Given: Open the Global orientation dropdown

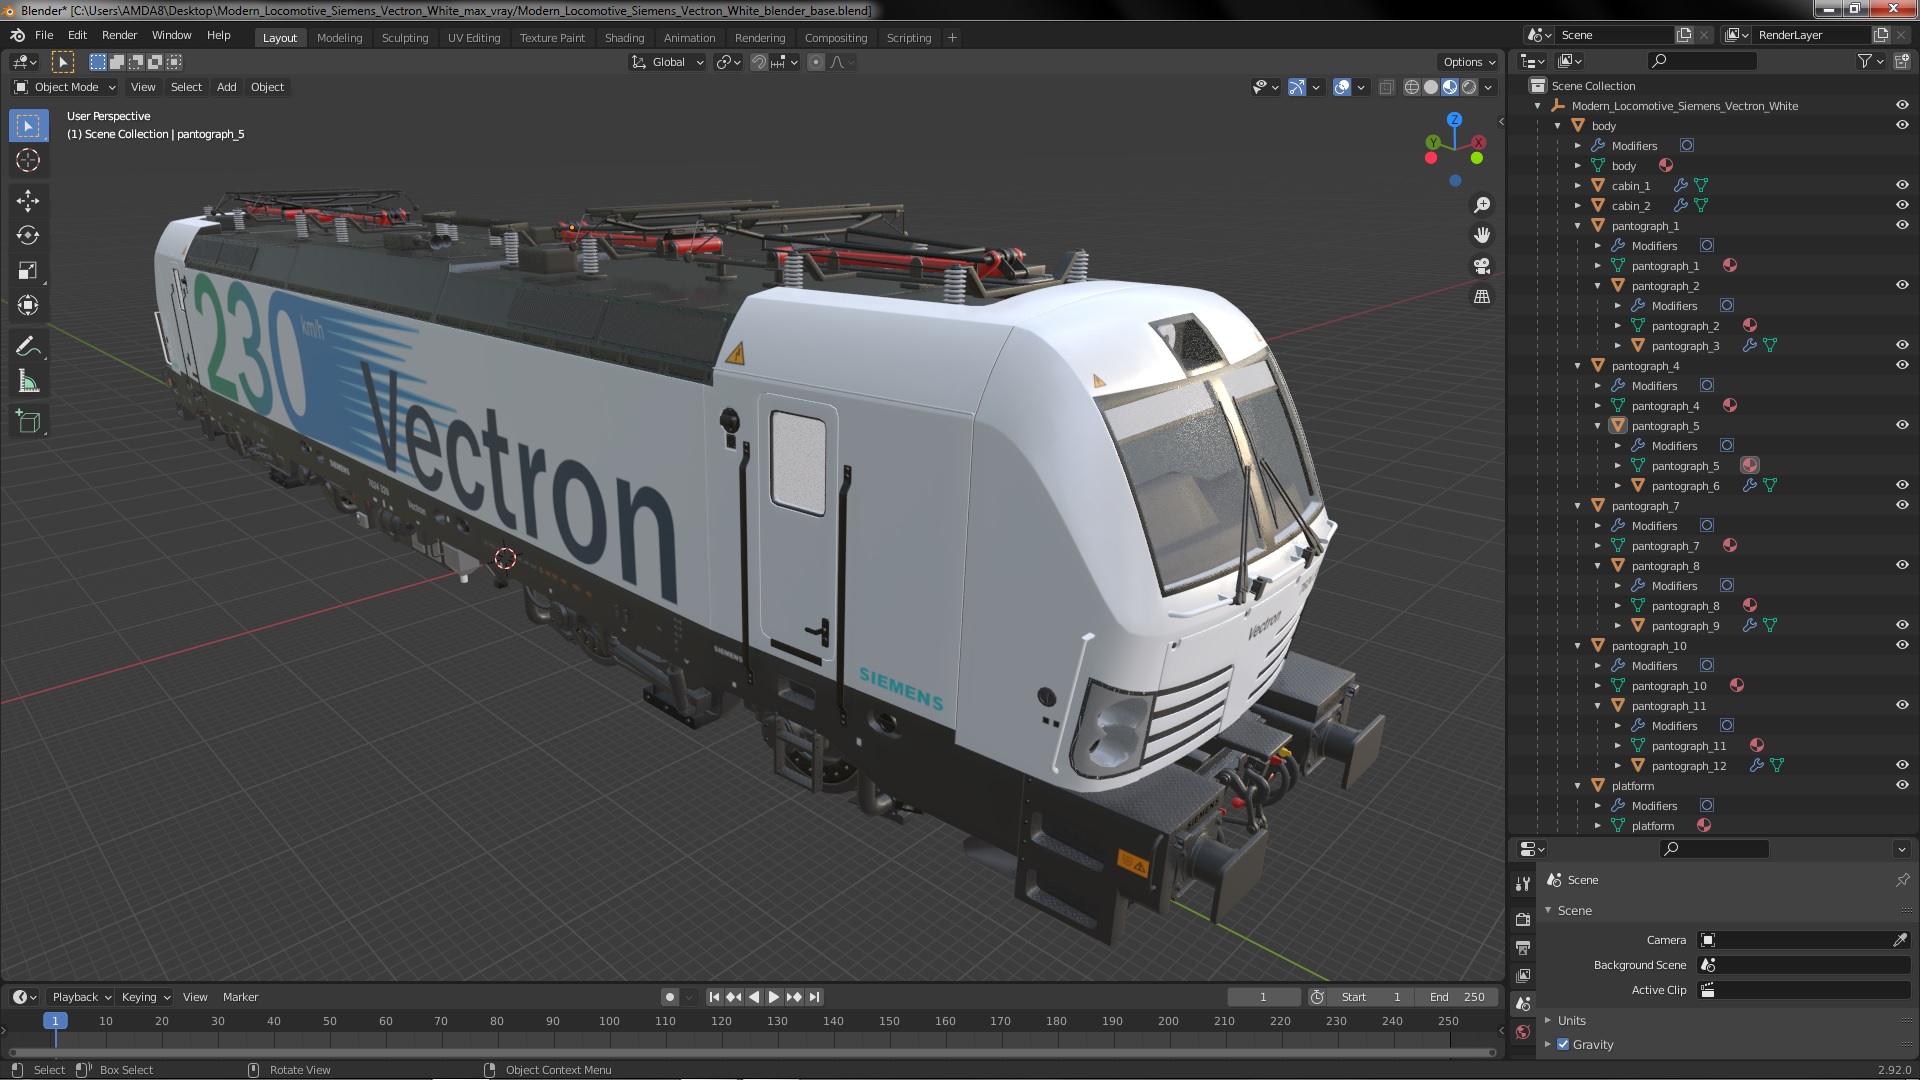Looking at the screenshot, I should [667, 62].
